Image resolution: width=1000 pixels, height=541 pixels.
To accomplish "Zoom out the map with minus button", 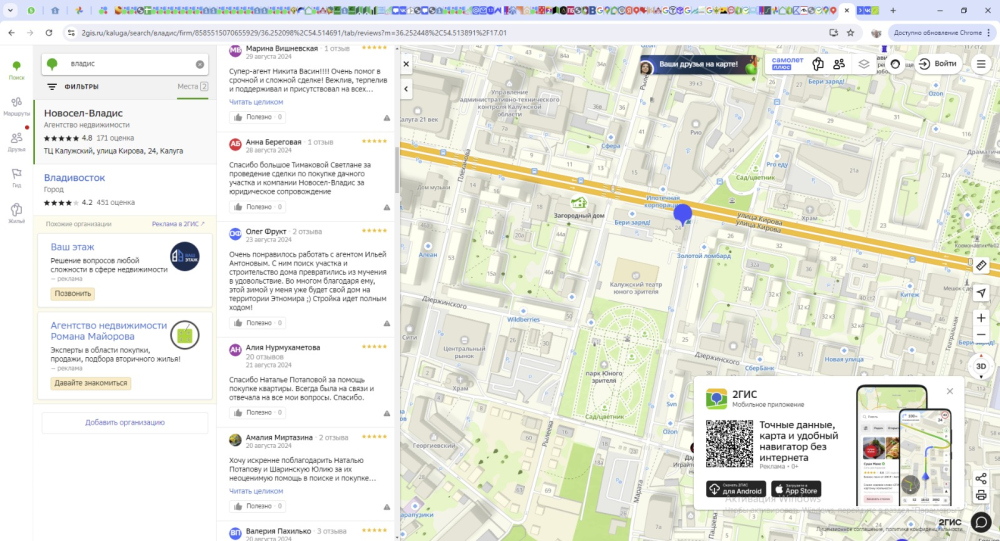I will click(981, 335).
